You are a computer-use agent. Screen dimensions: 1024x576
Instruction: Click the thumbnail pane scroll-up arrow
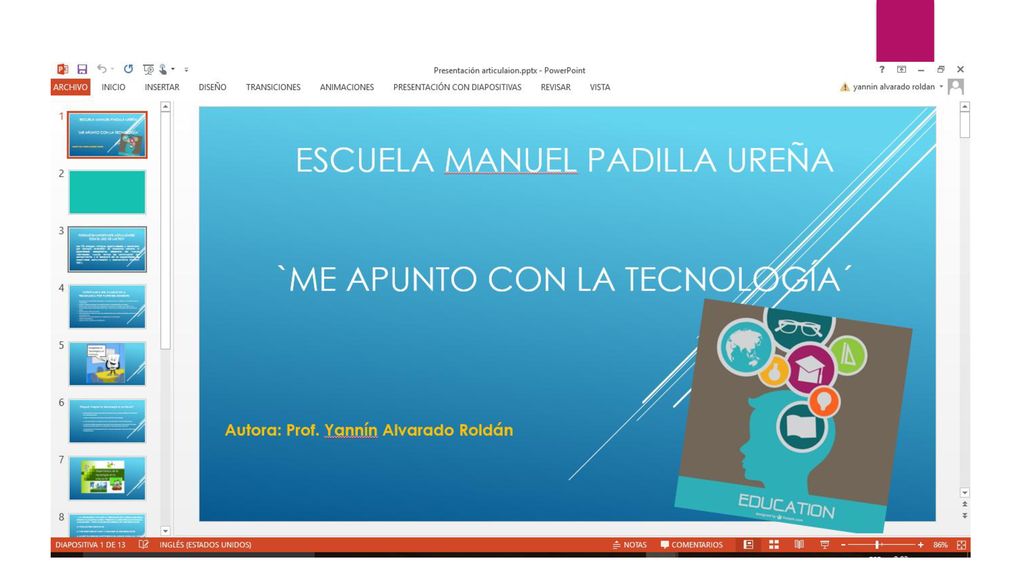[x=165, y=106]
